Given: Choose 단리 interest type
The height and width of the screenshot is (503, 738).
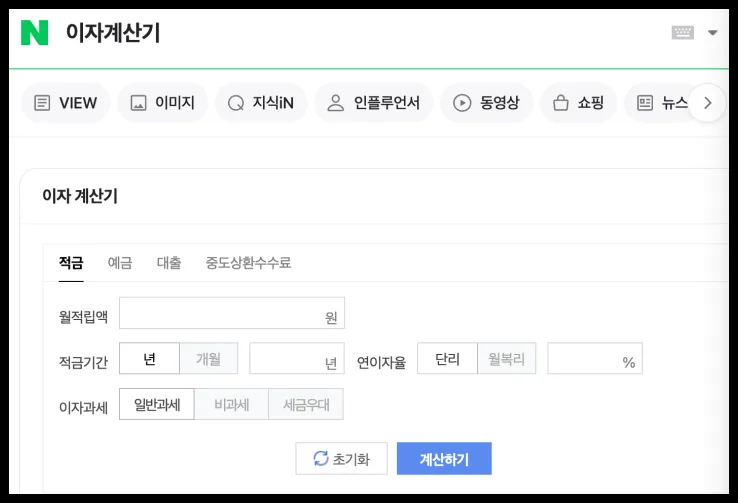Looking at the screenshot, I should point(447,359).
